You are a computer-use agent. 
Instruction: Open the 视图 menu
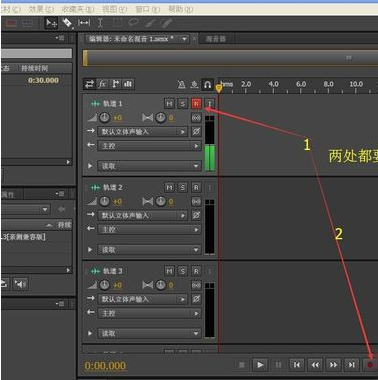(x=115, y=9)
